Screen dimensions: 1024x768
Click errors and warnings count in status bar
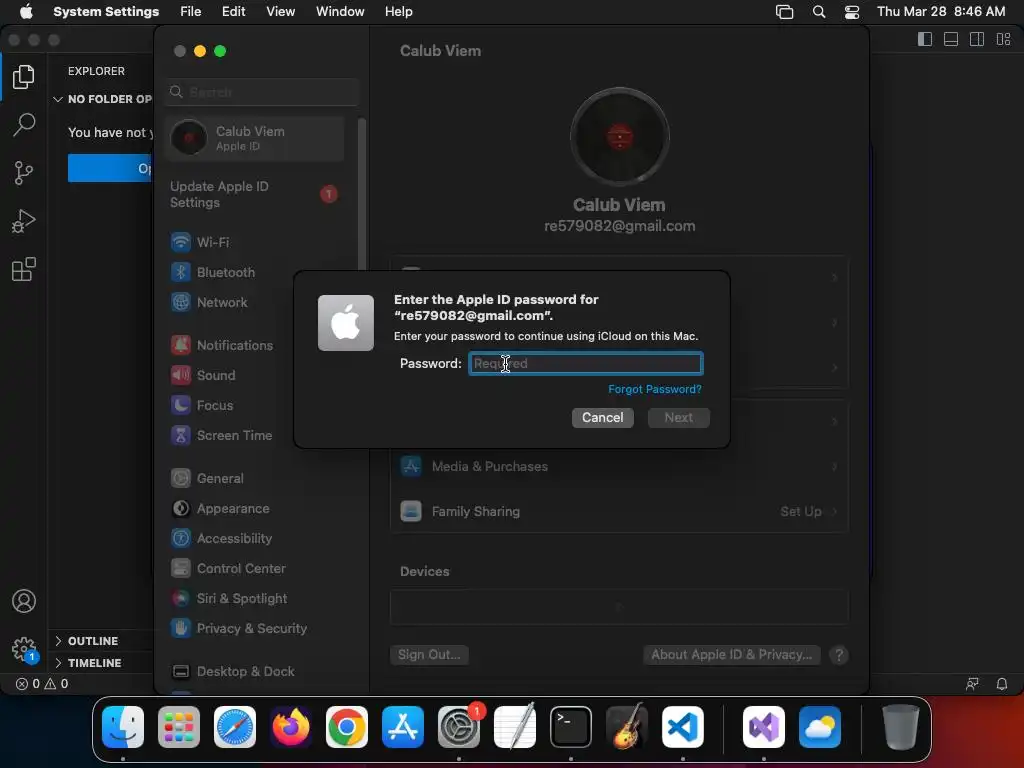42,684
